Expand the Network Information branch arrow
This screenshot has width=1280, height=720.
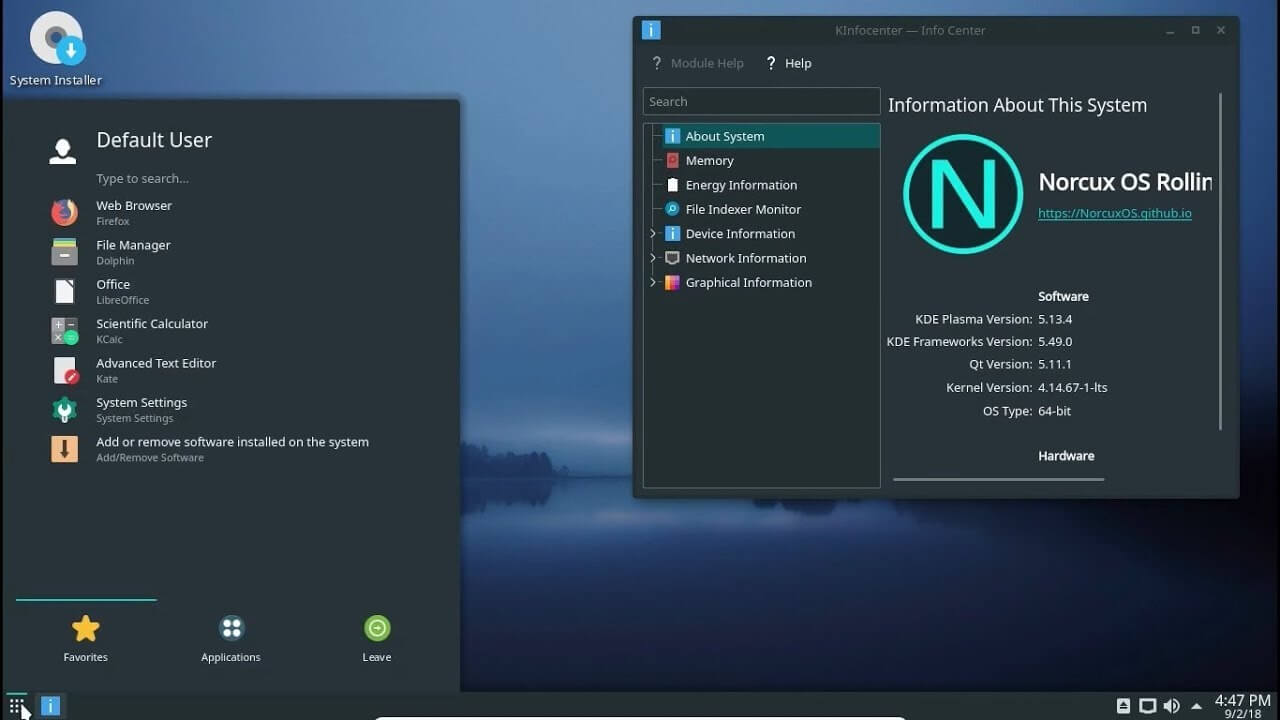point(653,258)
